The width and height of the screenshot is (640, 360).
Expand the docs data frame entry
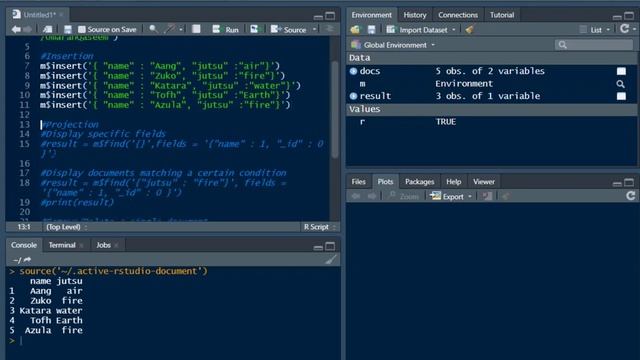353,71
